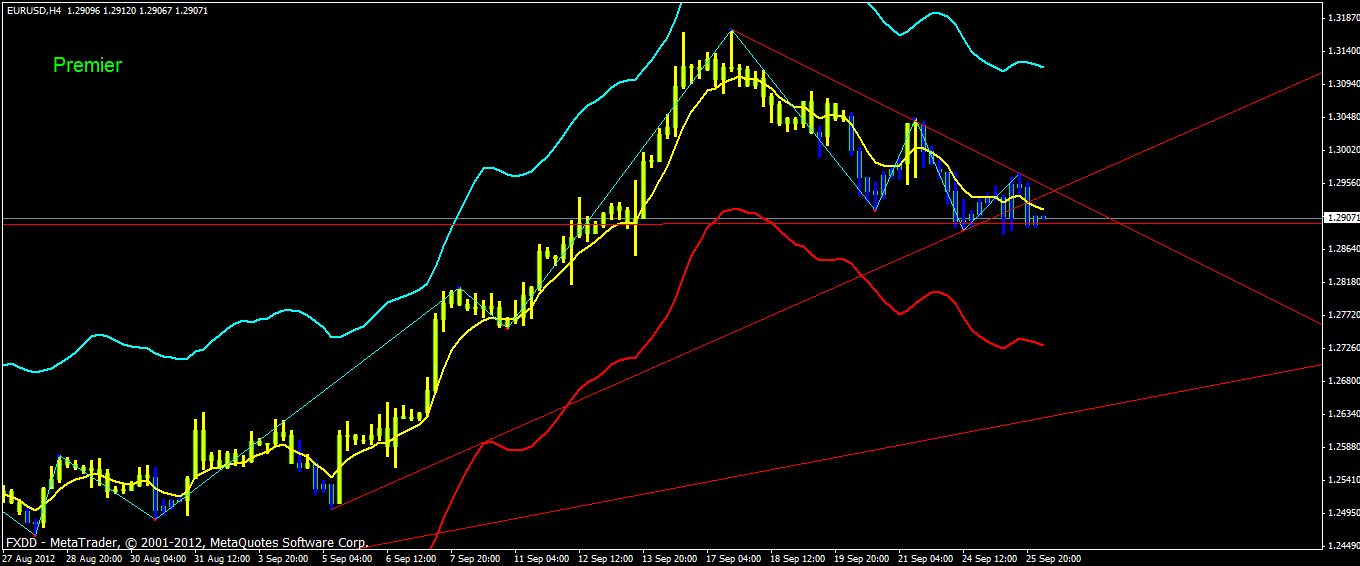Click the 1.27260 price scale label
The image size is (1360, 566).
pyautogui.click(x=1341, y=348)
